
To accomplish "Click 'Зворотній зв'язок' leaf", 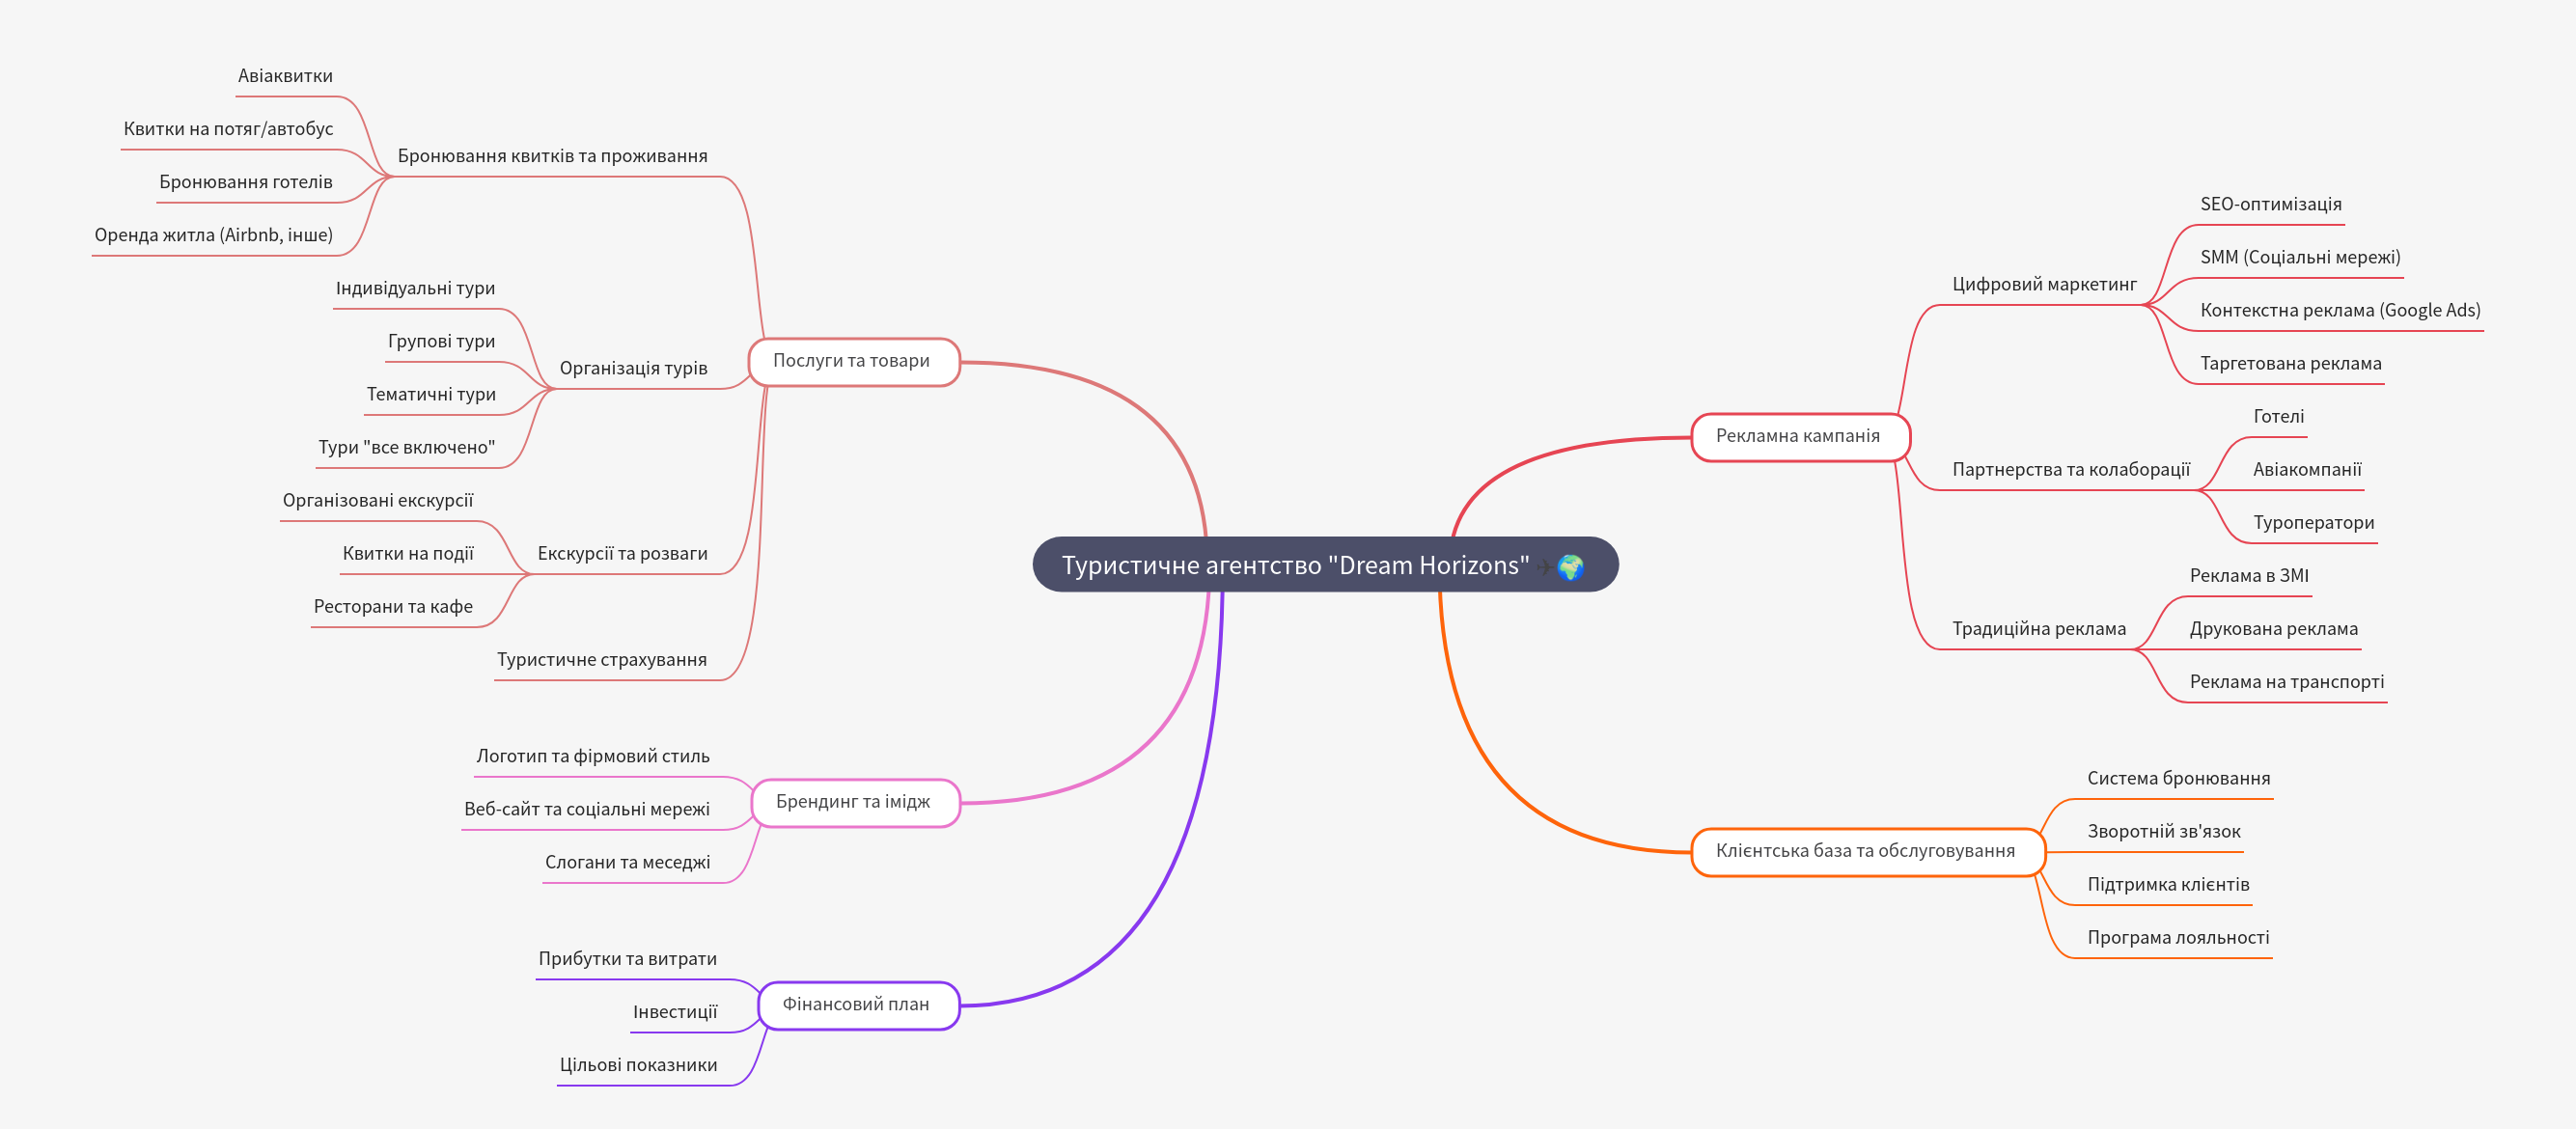I will [x=2163, y=831].
